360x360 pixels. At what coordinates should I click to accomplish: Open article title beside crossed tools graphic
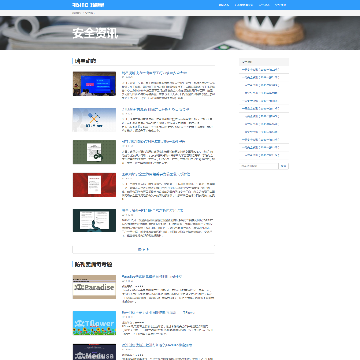tap(156, 109)
